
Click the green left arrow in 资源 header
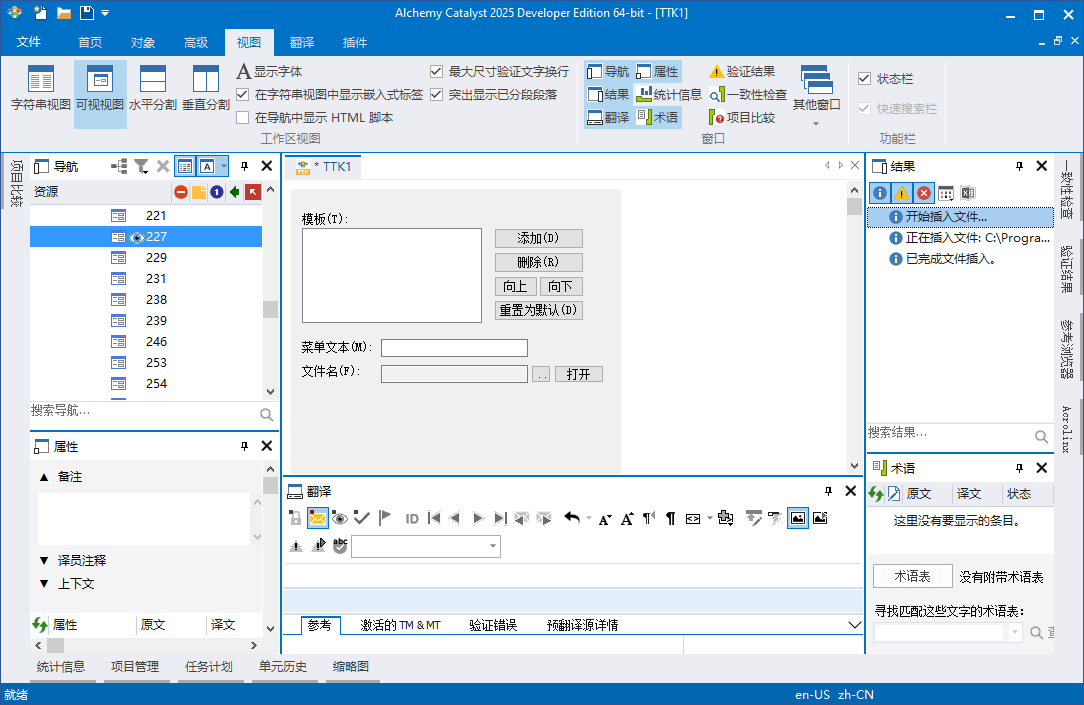[235, 192]
